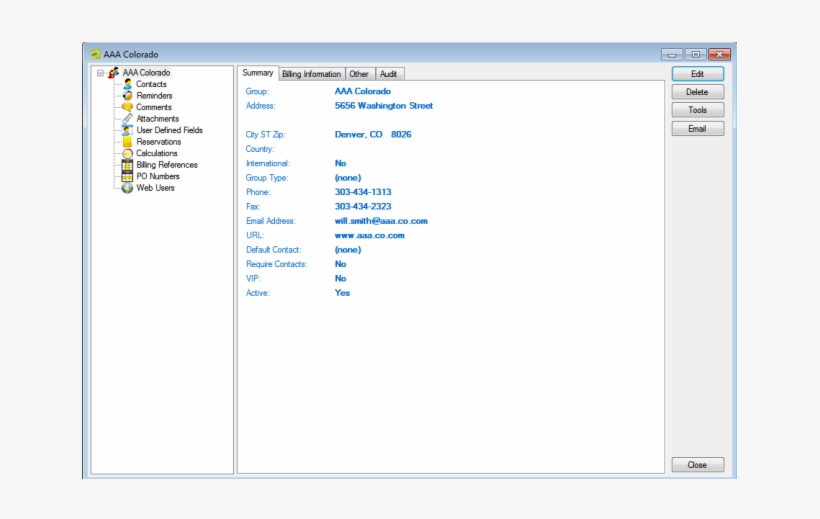Image resolution: width=820 pixels, height=519 pixels.
Task: Maximize the AAA Colorado window
Action: (x=696, y=54)
